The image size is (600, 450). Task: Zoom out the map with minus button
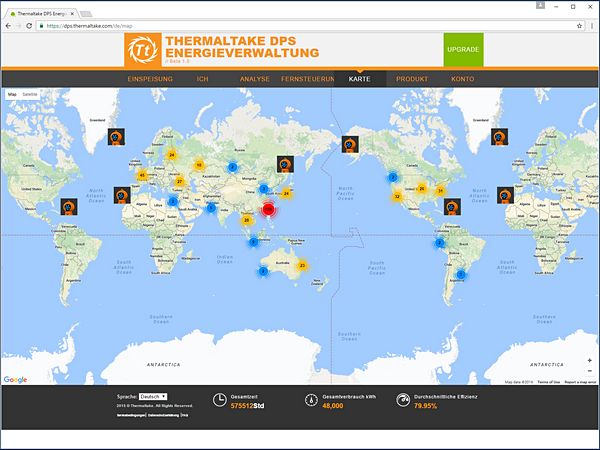click(x=590, y=371)
